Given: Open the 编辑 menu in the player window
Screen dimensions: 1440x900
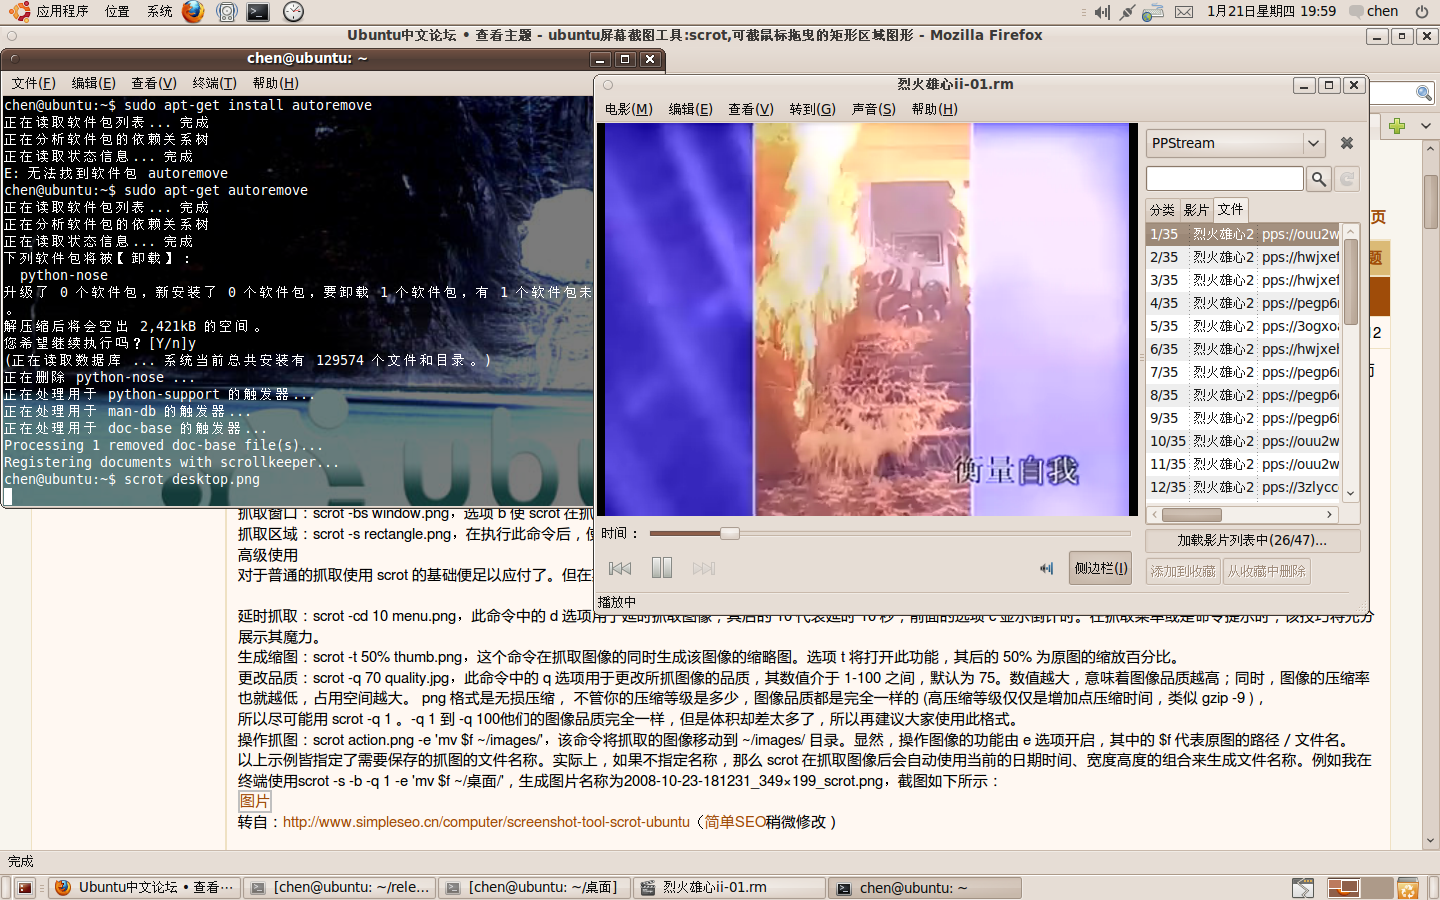Looking at the screenshot, I should click(x=691, y=109).
